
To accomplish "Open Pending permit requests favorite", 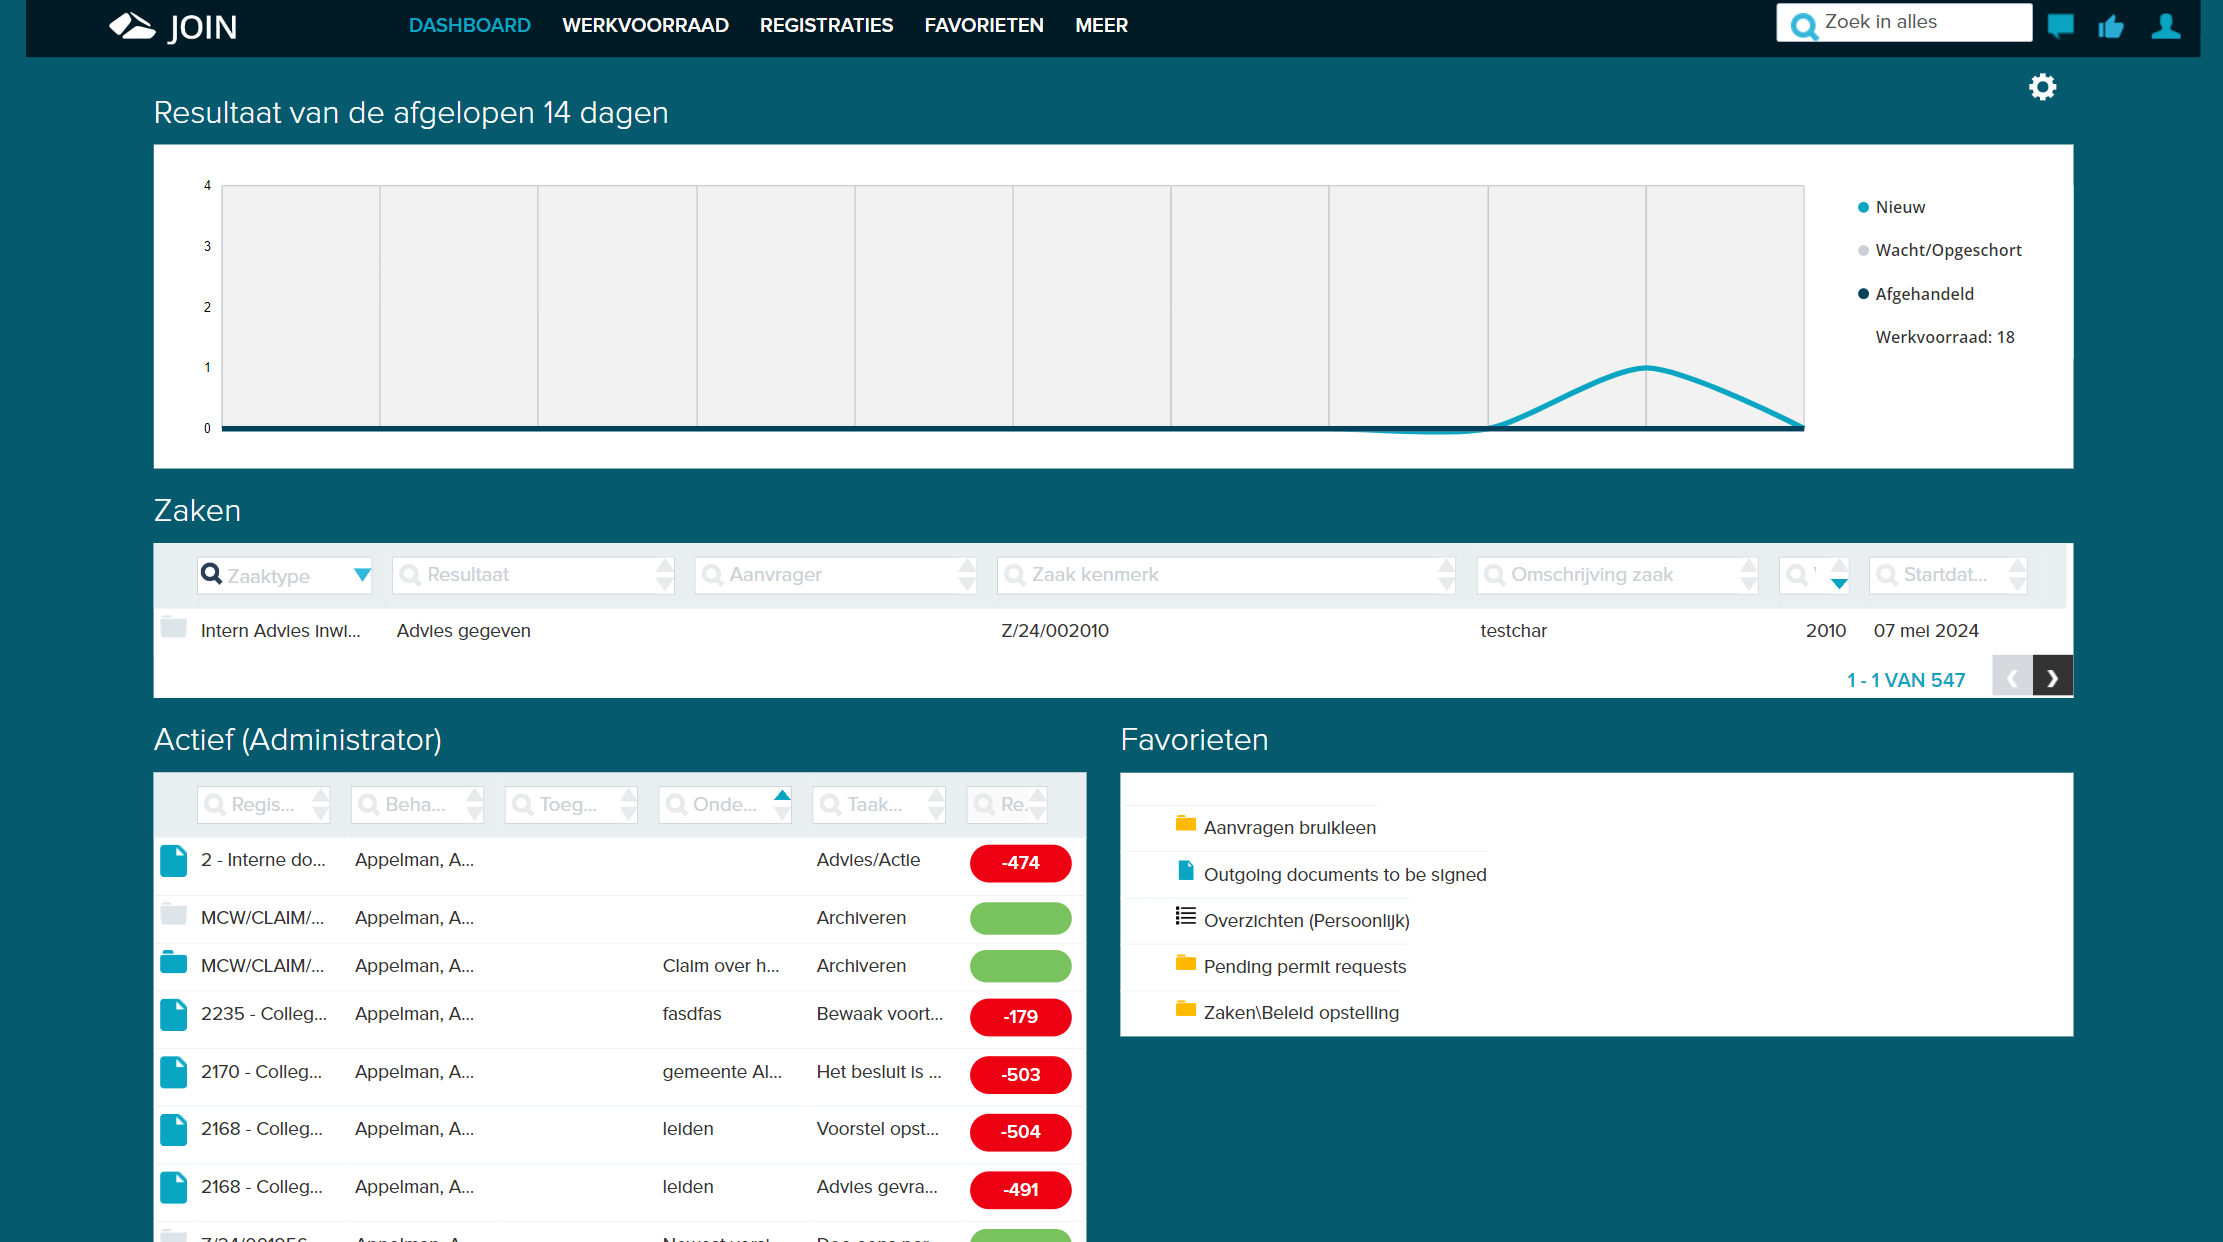I will tap(1305, 967).
